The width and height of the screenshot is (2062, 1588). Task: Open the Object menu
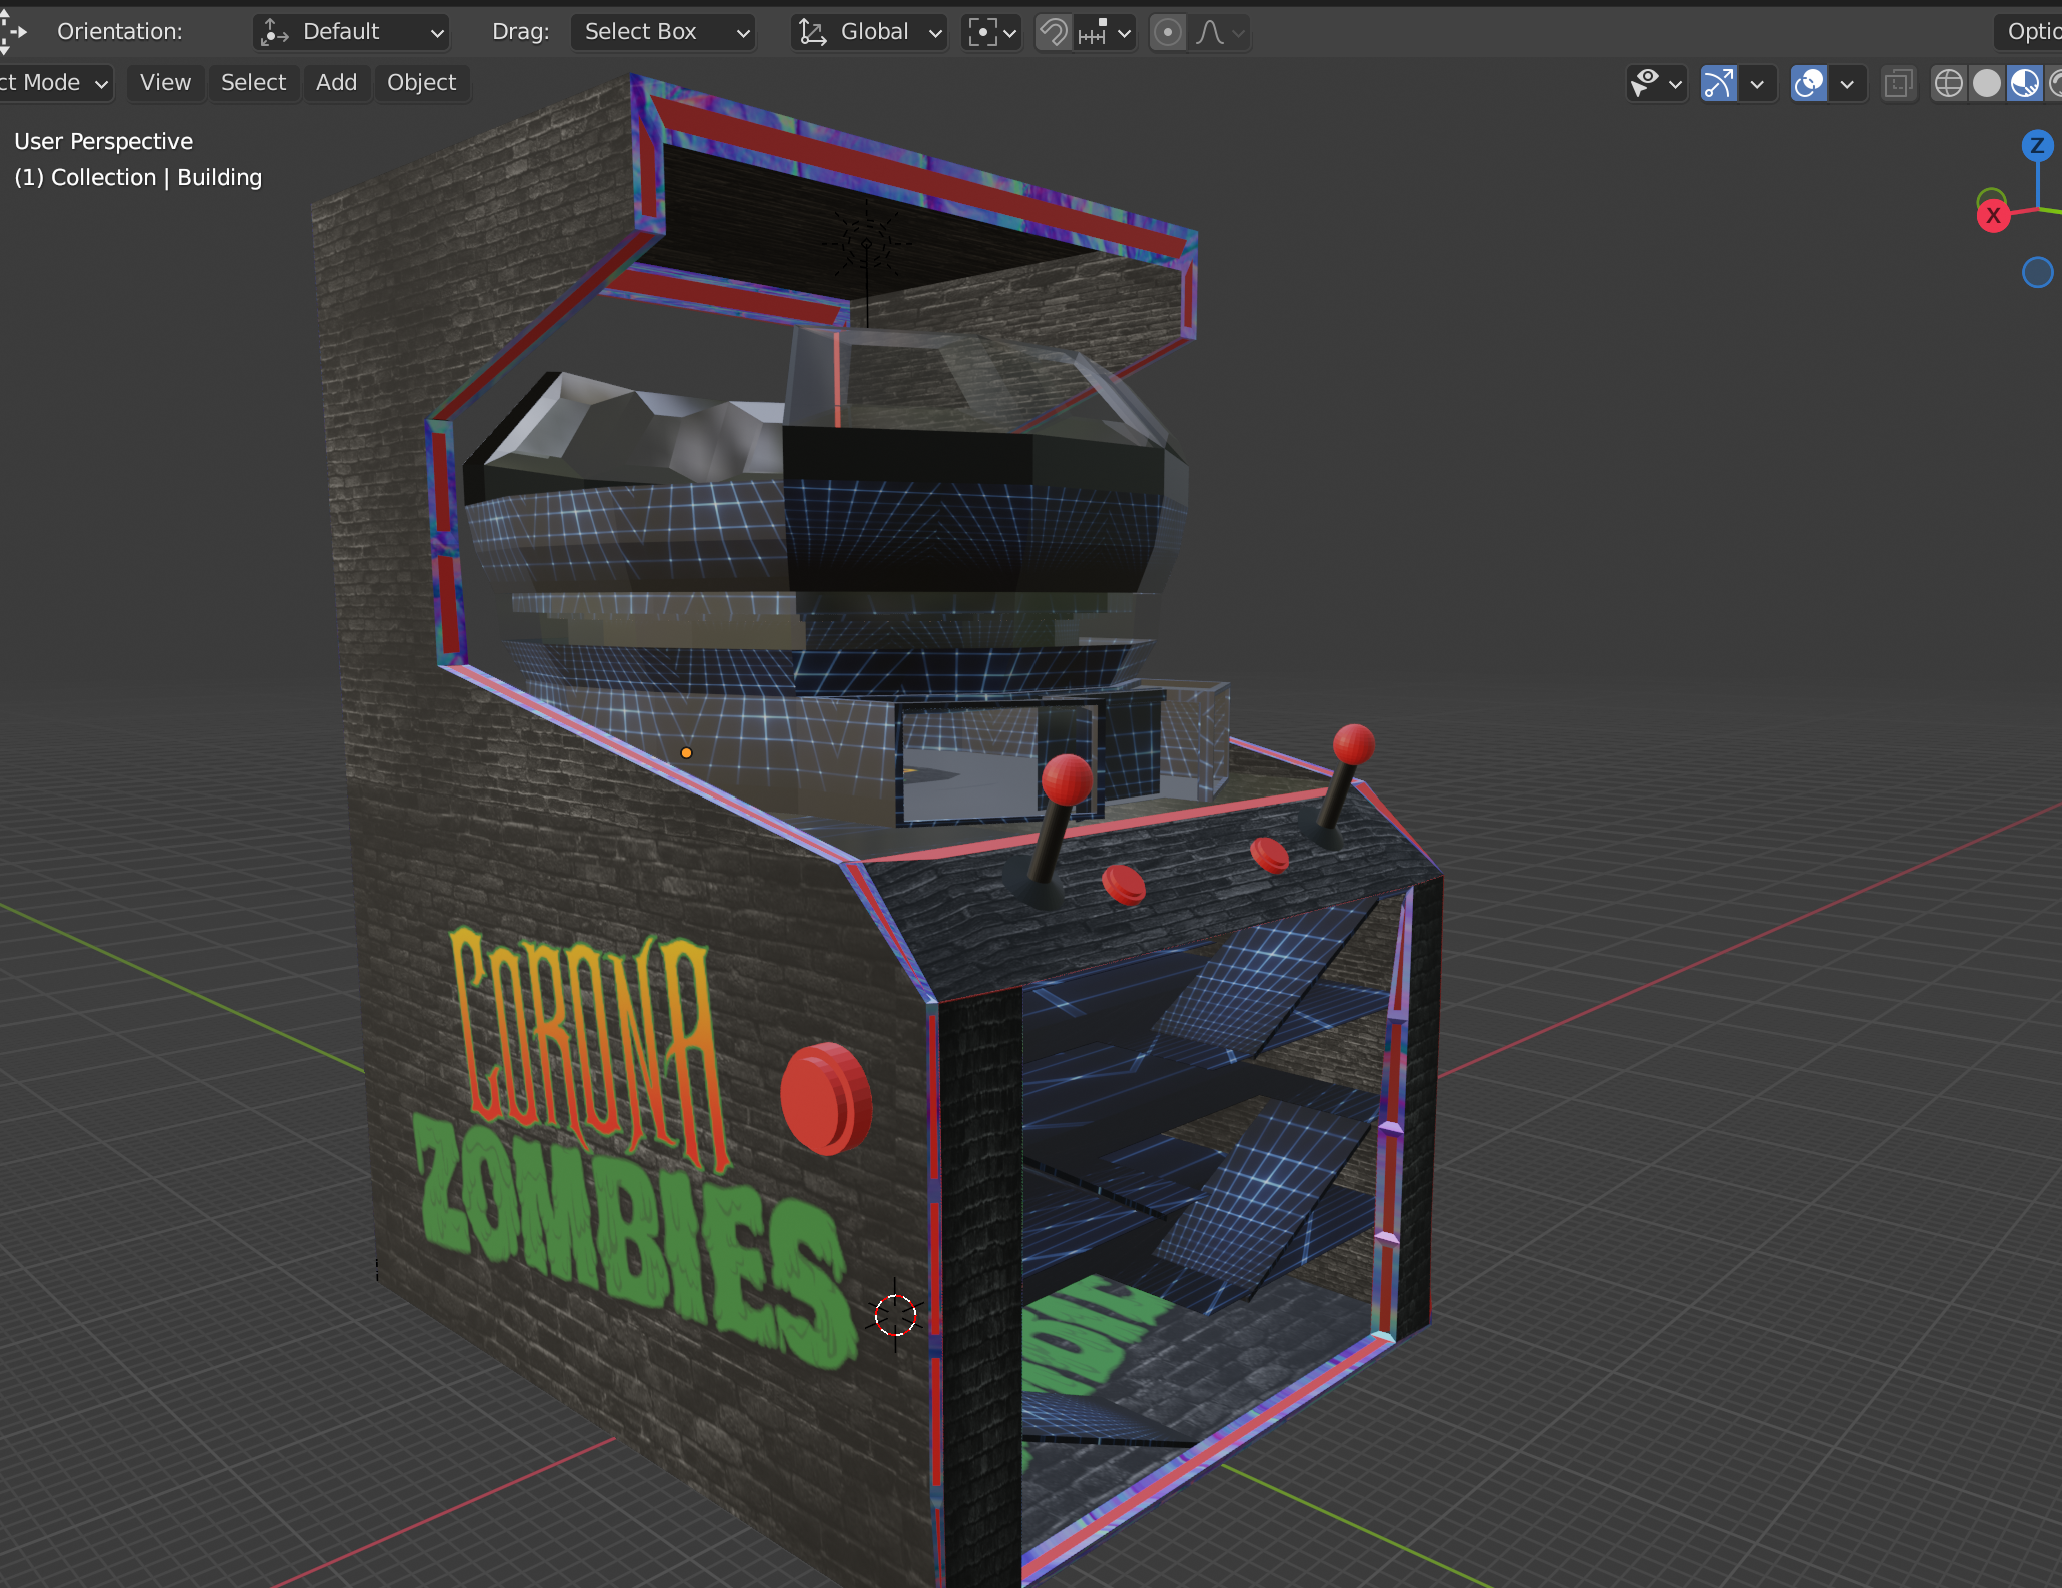click(421, 83)
